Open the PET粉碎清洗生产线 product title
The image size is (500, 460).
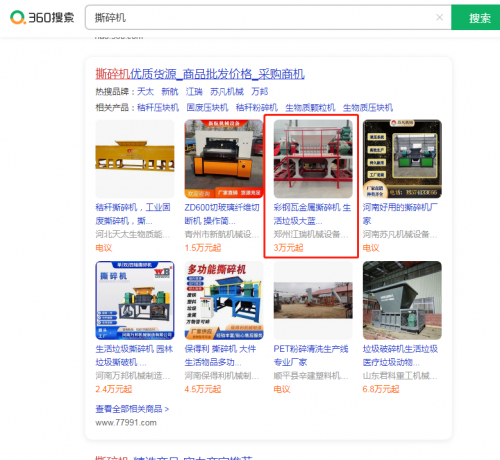pos(311,355)
